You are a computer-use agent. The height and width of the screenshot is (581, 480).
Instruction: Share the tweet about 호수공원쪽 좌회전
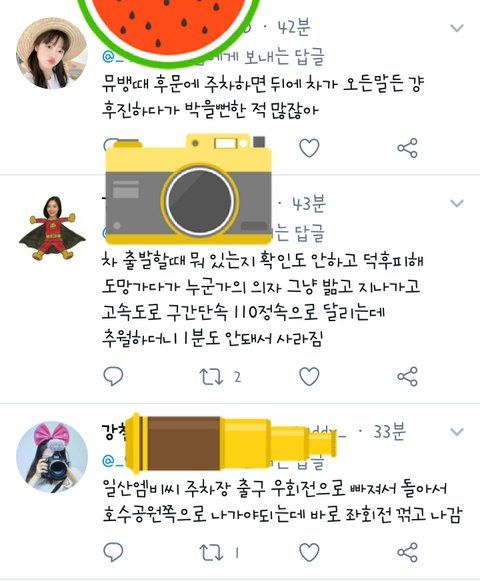point(407,552)
